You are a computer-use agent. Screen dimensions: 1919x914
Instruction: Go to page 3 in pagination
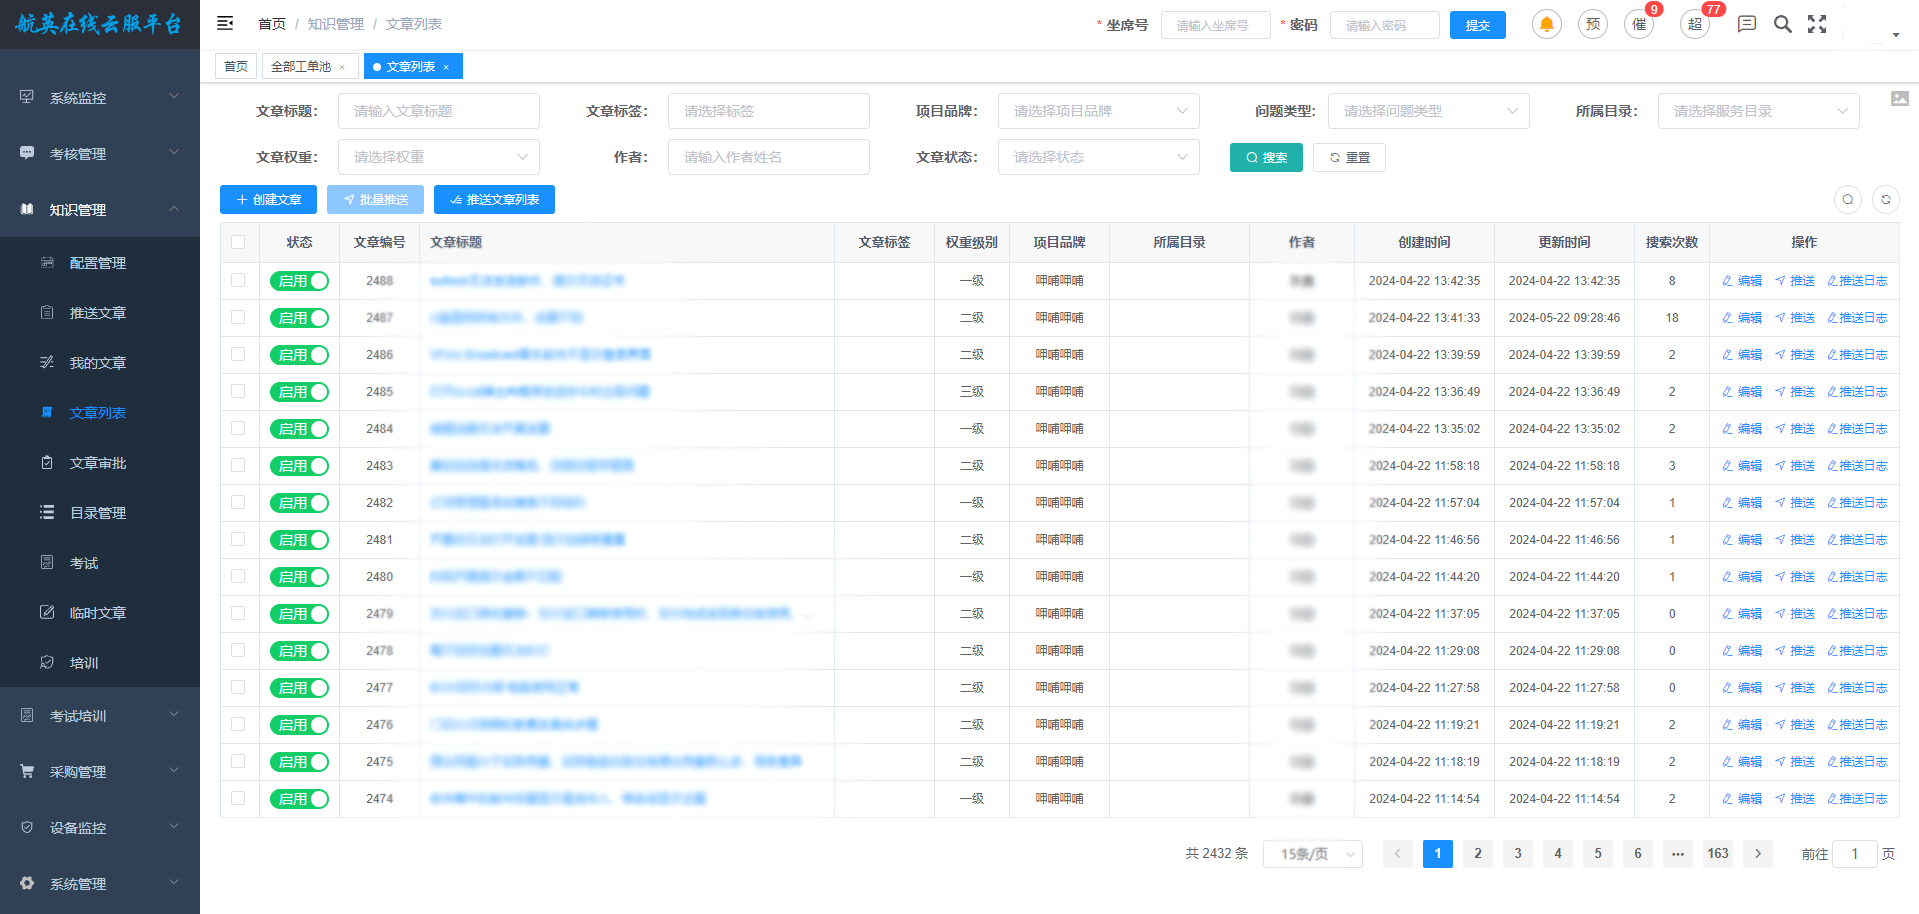pyautogui.click(x=1517, y=854)
